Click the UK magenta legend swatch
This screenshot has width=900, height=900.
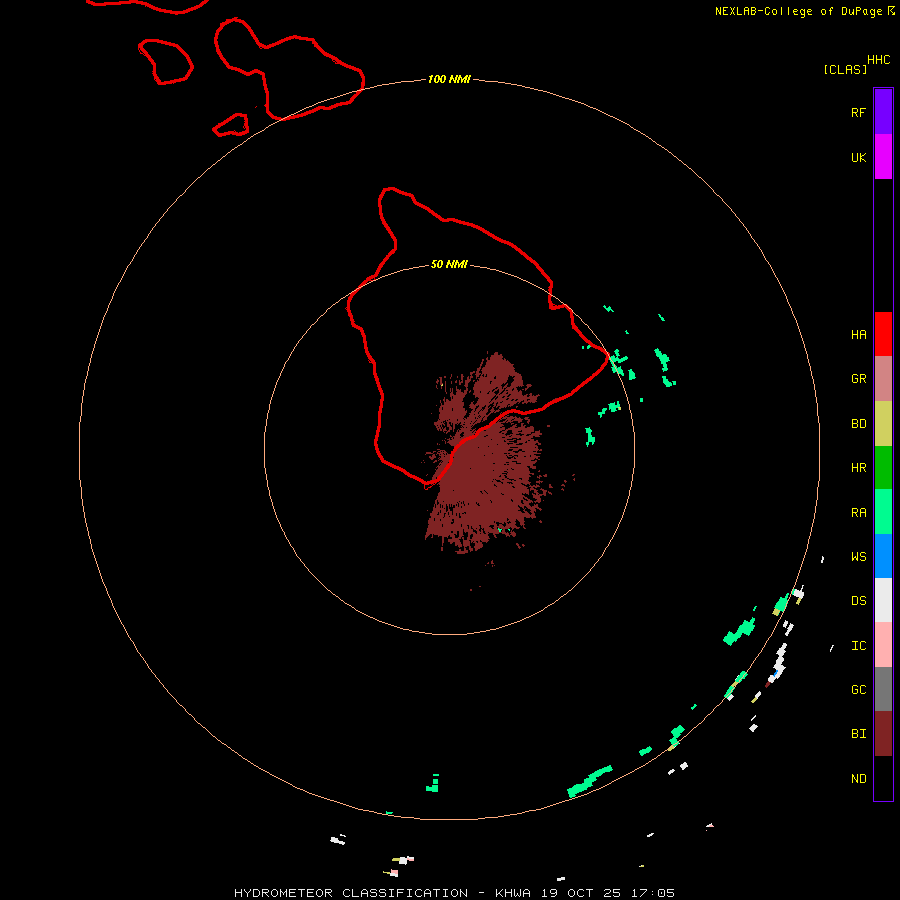[883, 157]
